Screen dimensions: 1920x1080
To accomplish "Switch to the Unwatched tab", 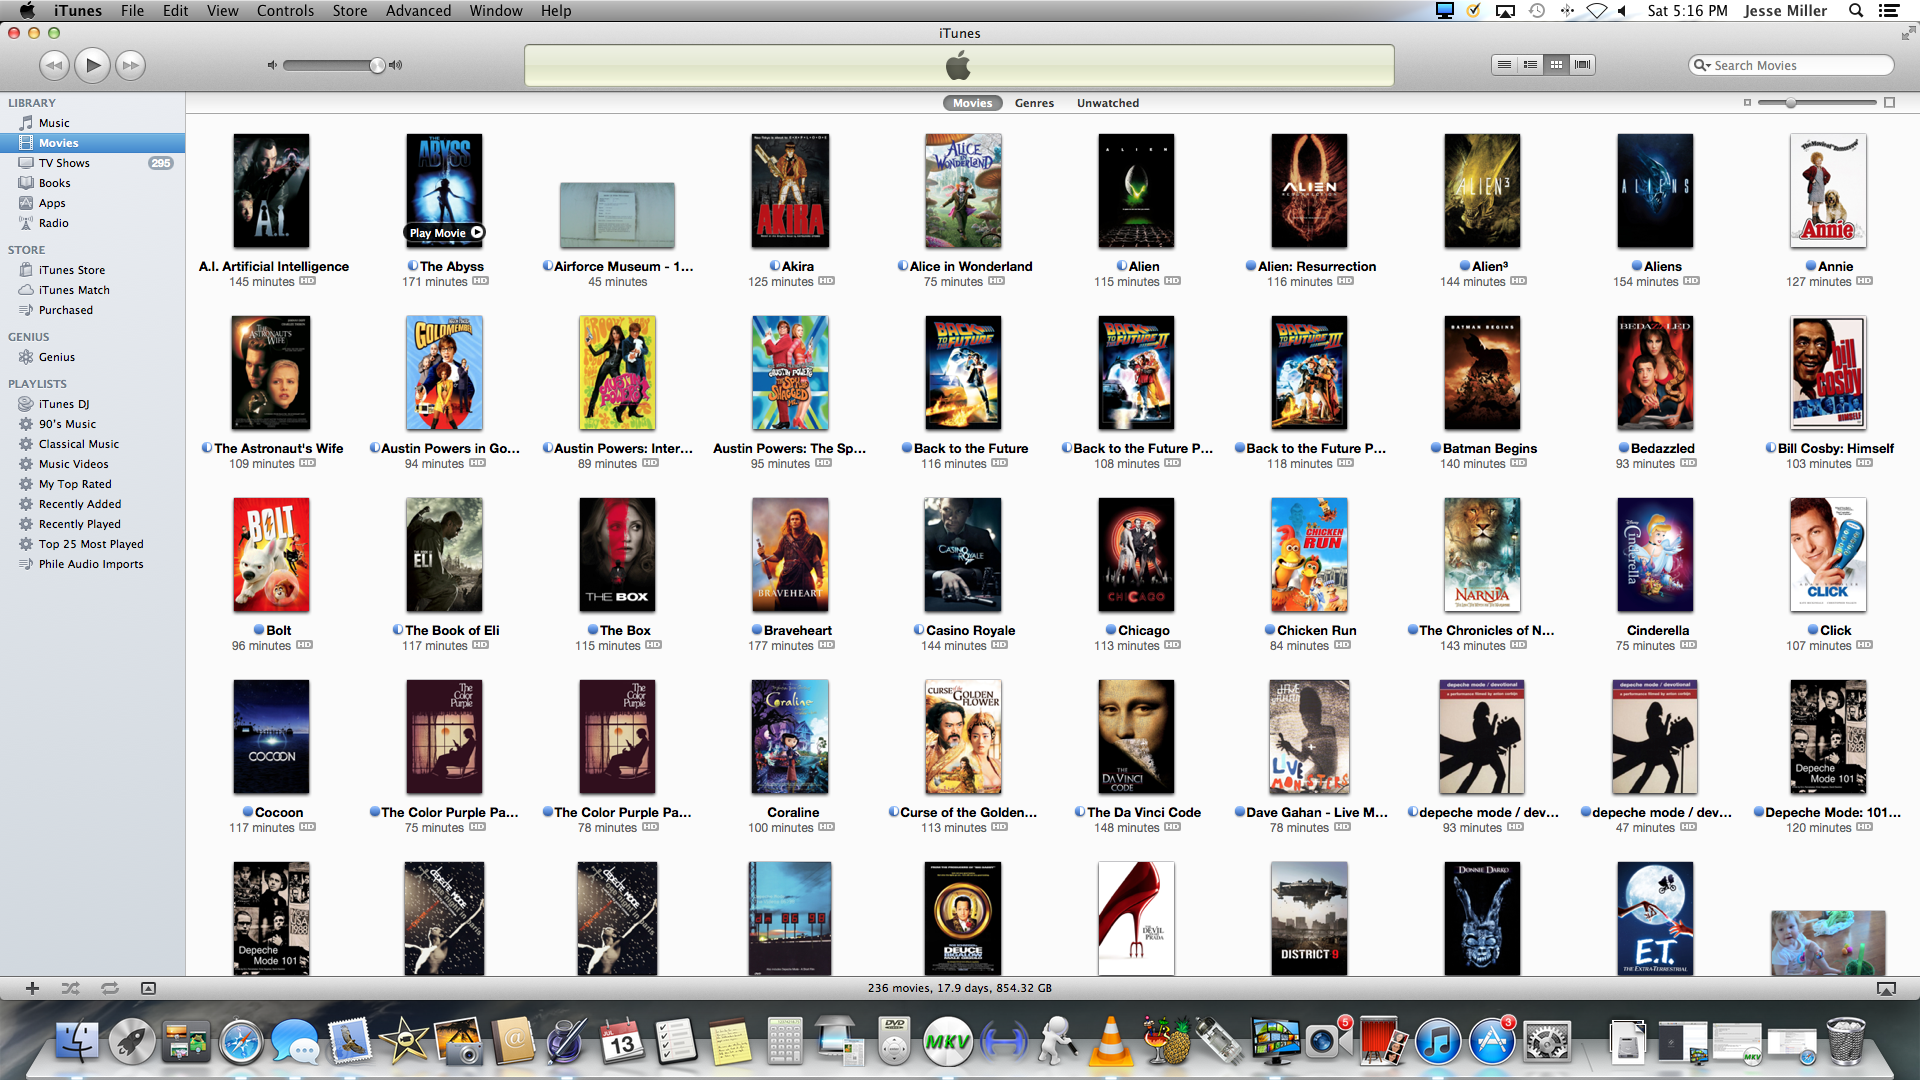I will pos(1107,103).
